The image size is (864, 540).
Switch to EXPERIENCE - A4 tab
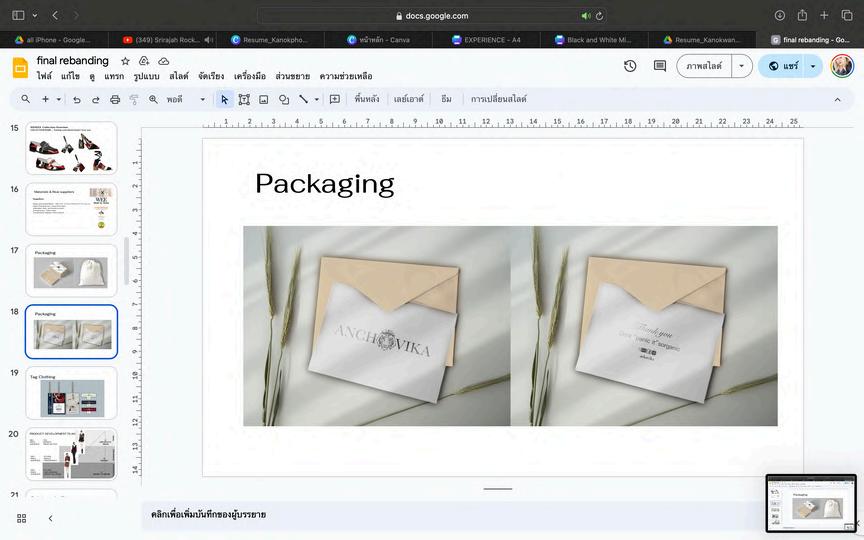486,40
